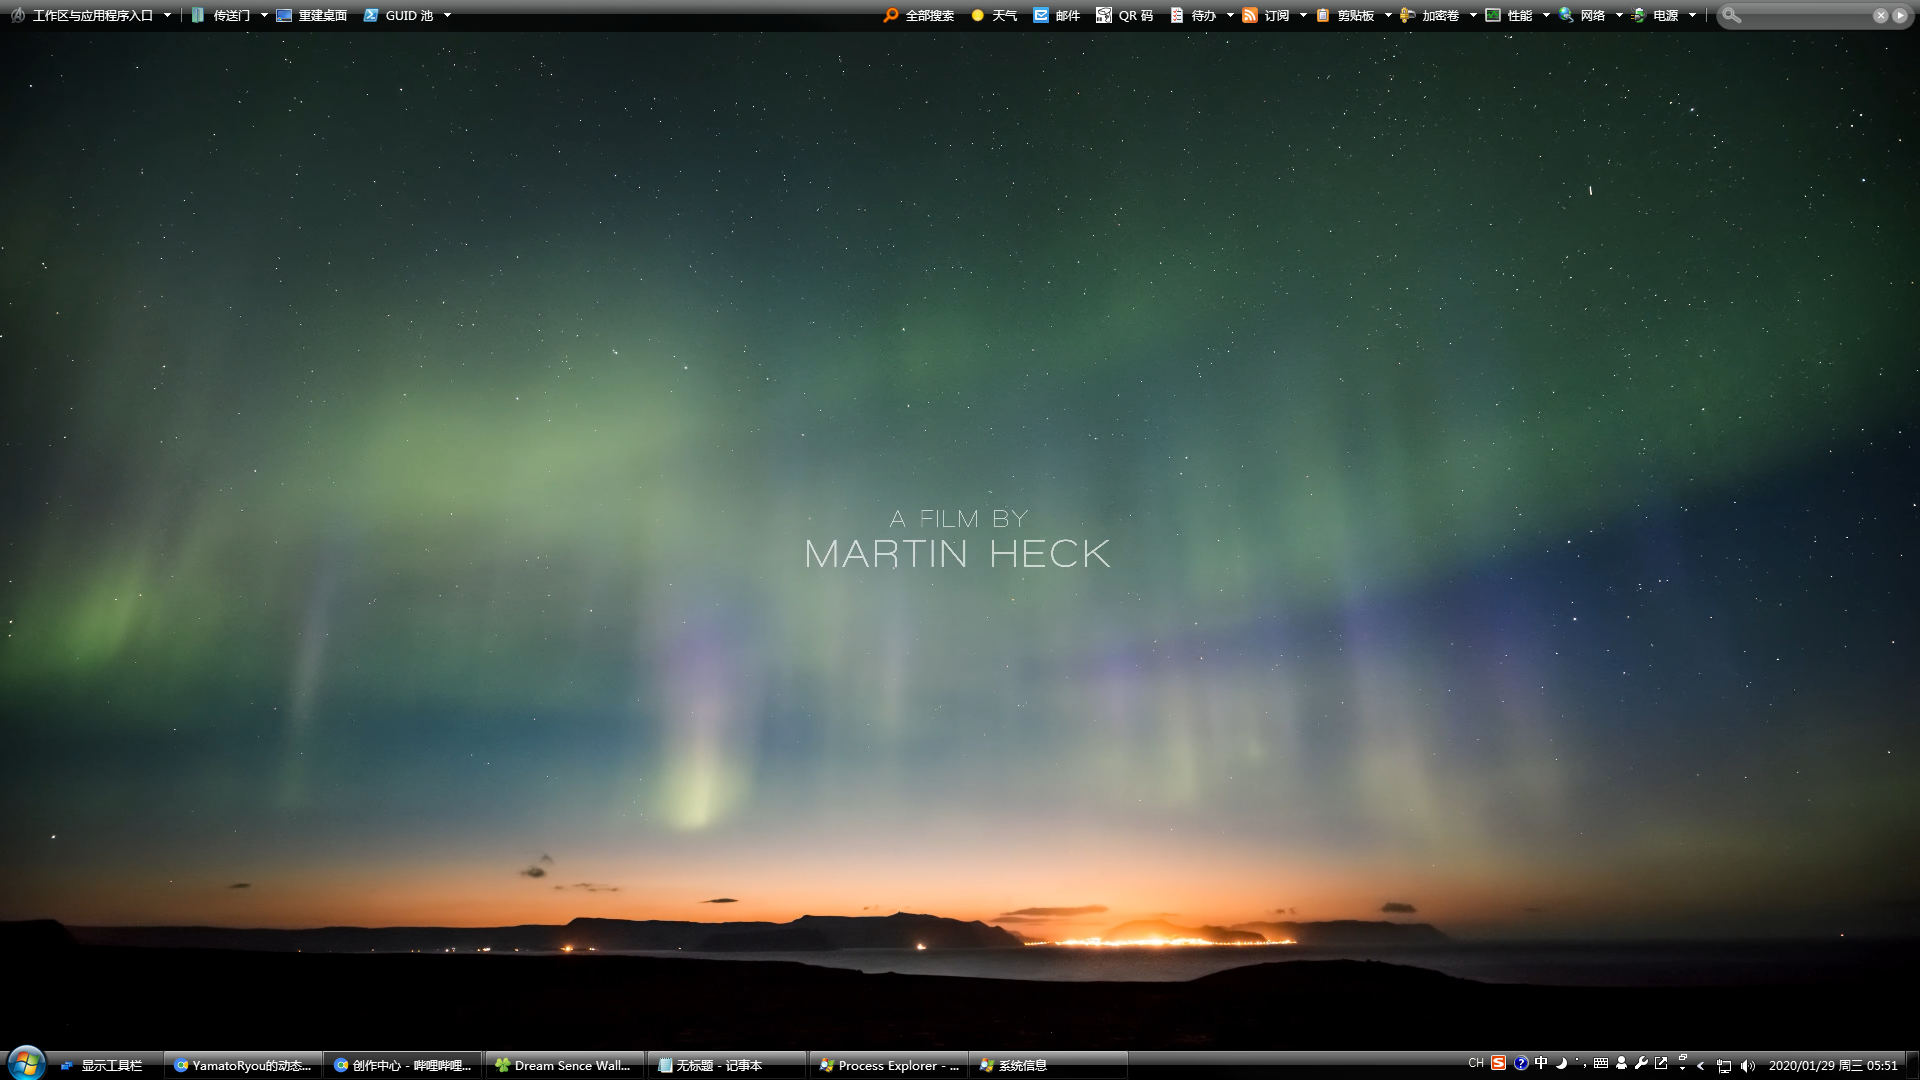Image resolution: width=1920 pixels, height=1080 pixels.
Task: Click the IME user account icon
Action: click(1621, 1063)
